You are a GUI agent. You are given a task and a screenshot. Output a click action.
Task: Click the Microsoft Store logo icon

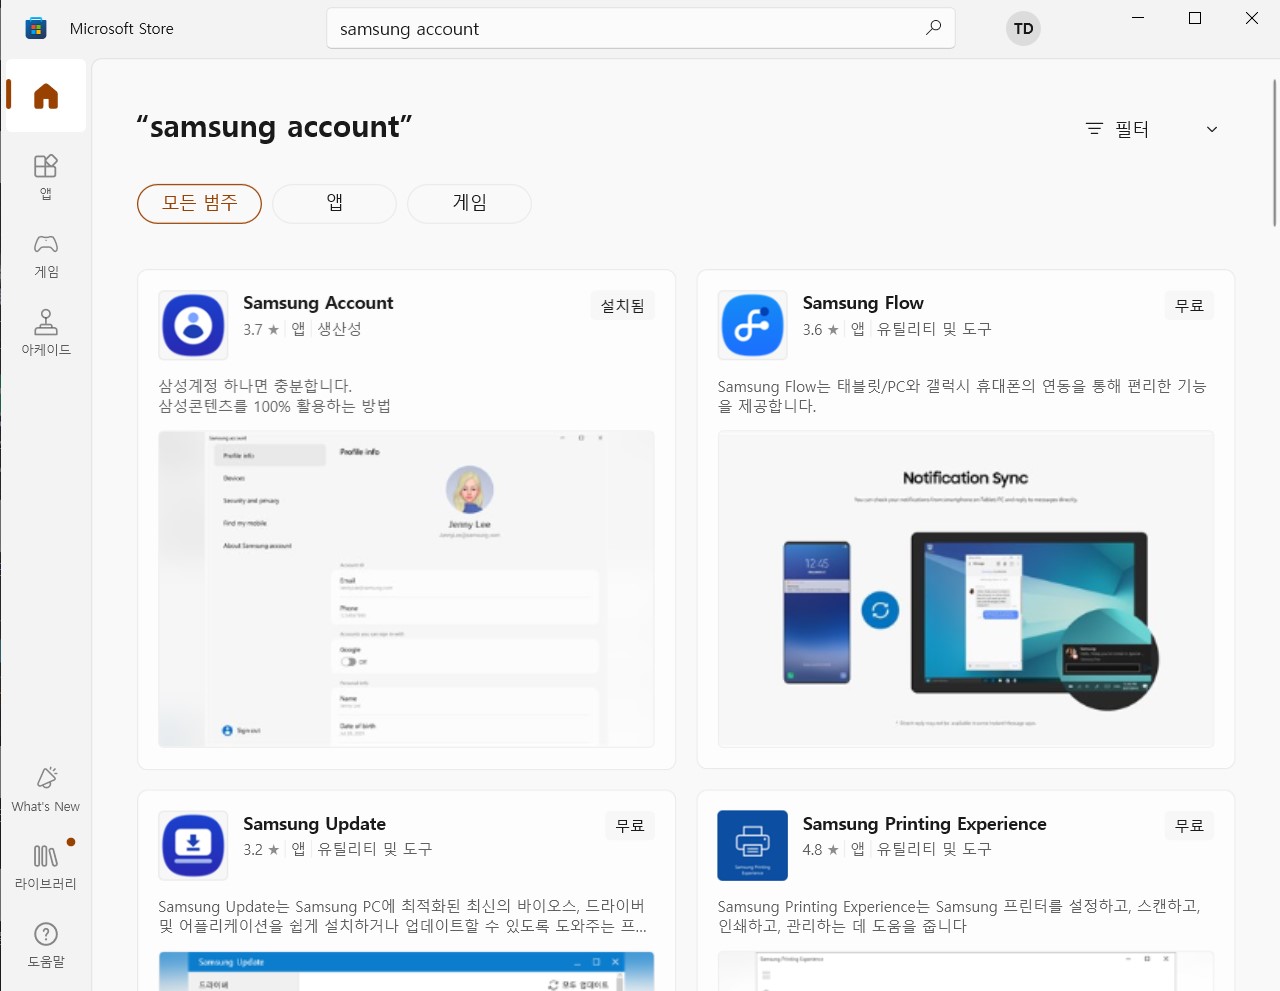(x=36, y=28)
